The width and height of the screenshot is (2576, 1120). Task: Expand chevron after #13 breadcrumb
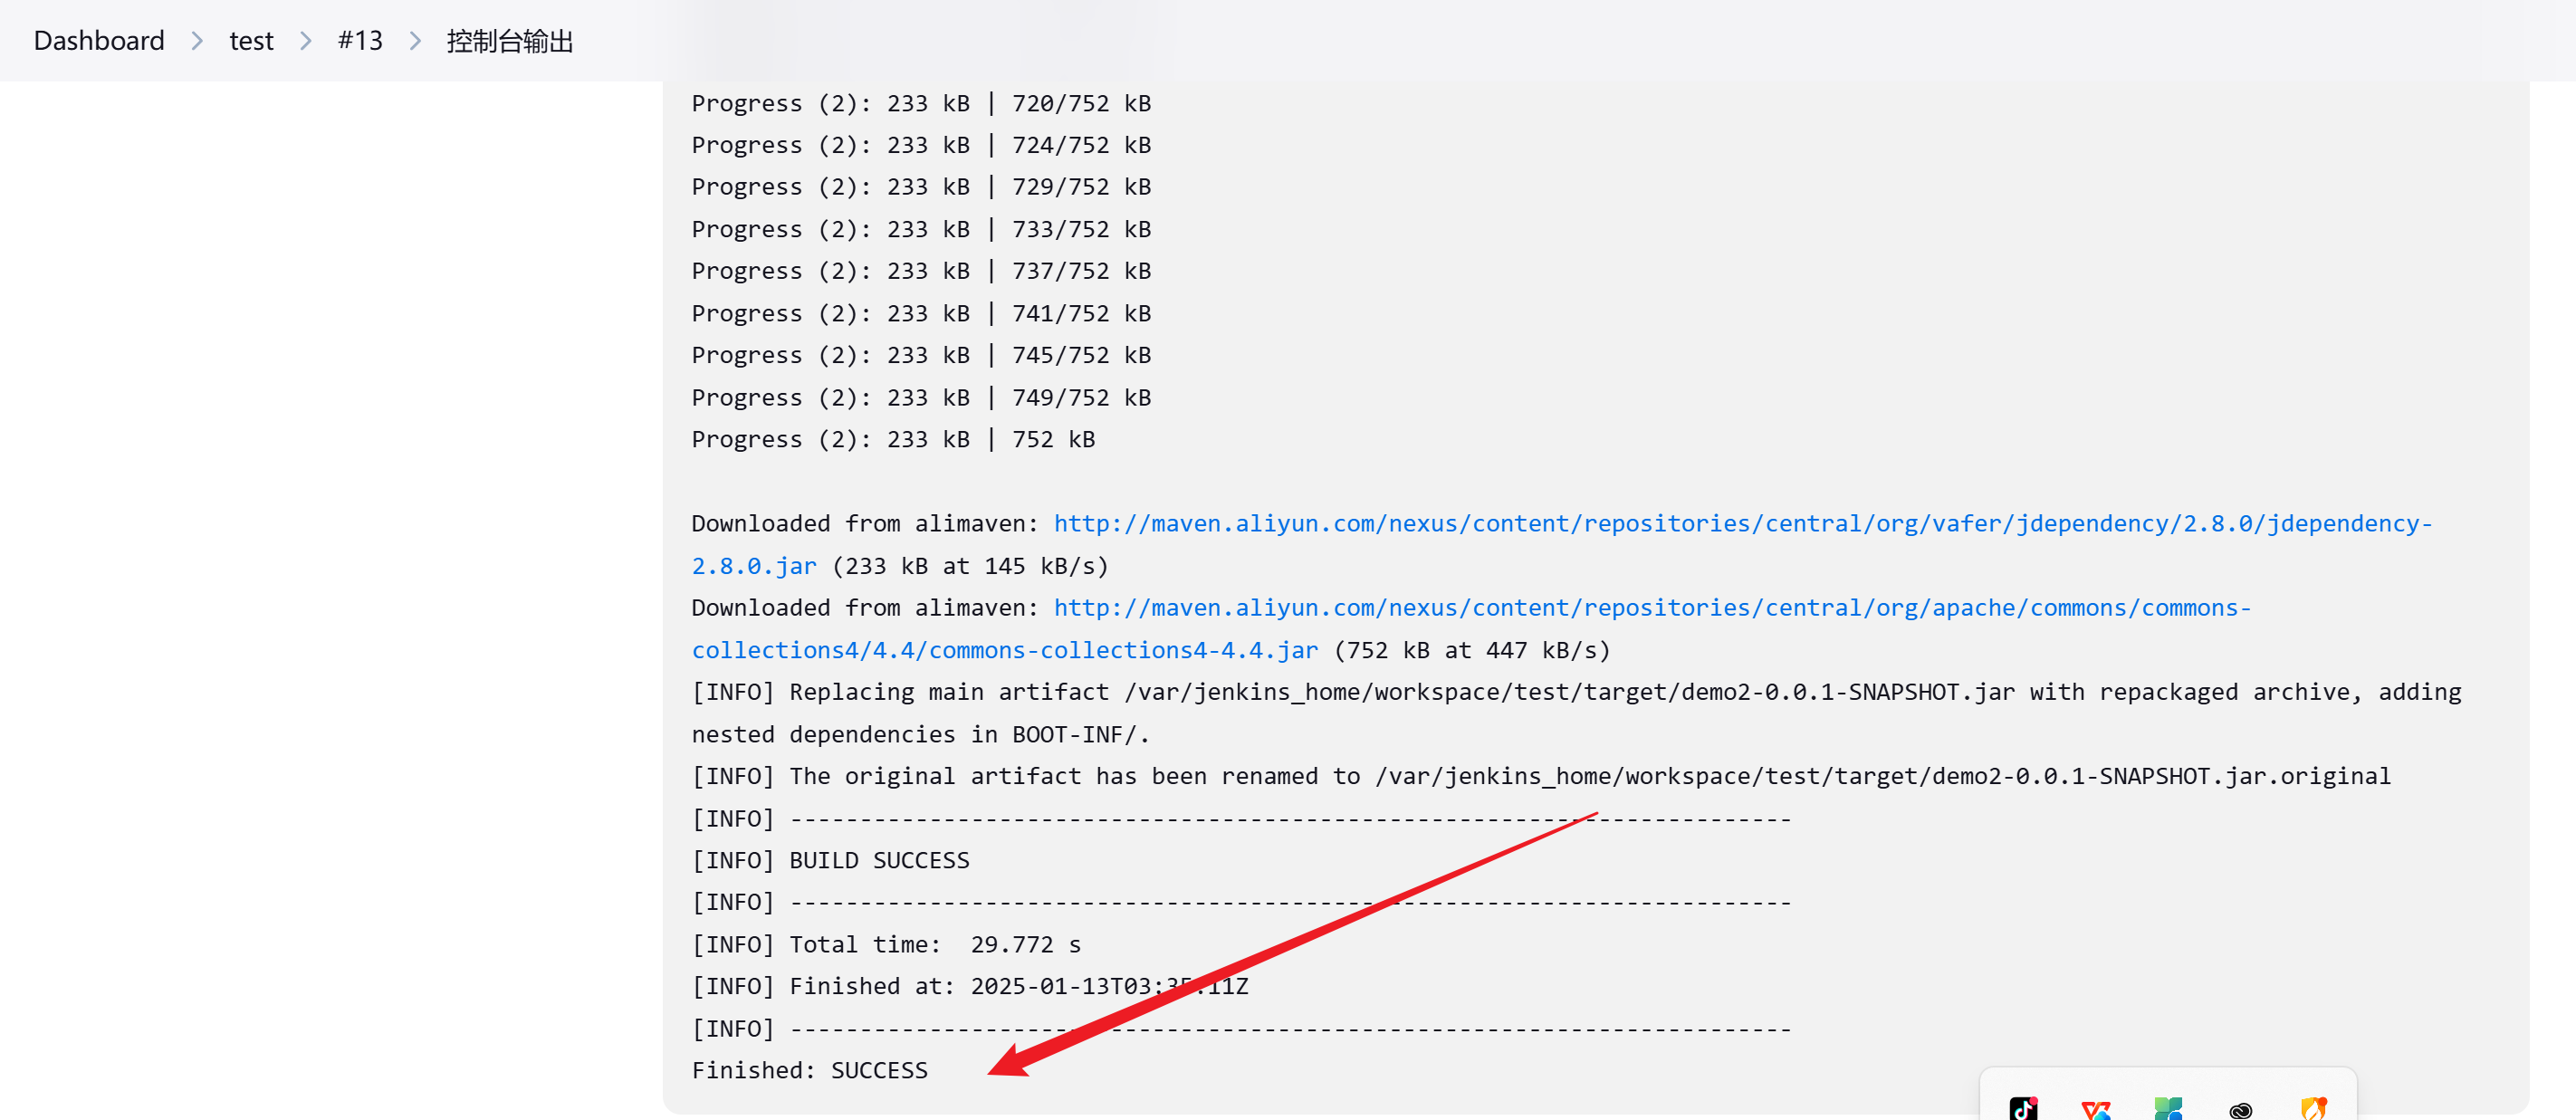415,41
